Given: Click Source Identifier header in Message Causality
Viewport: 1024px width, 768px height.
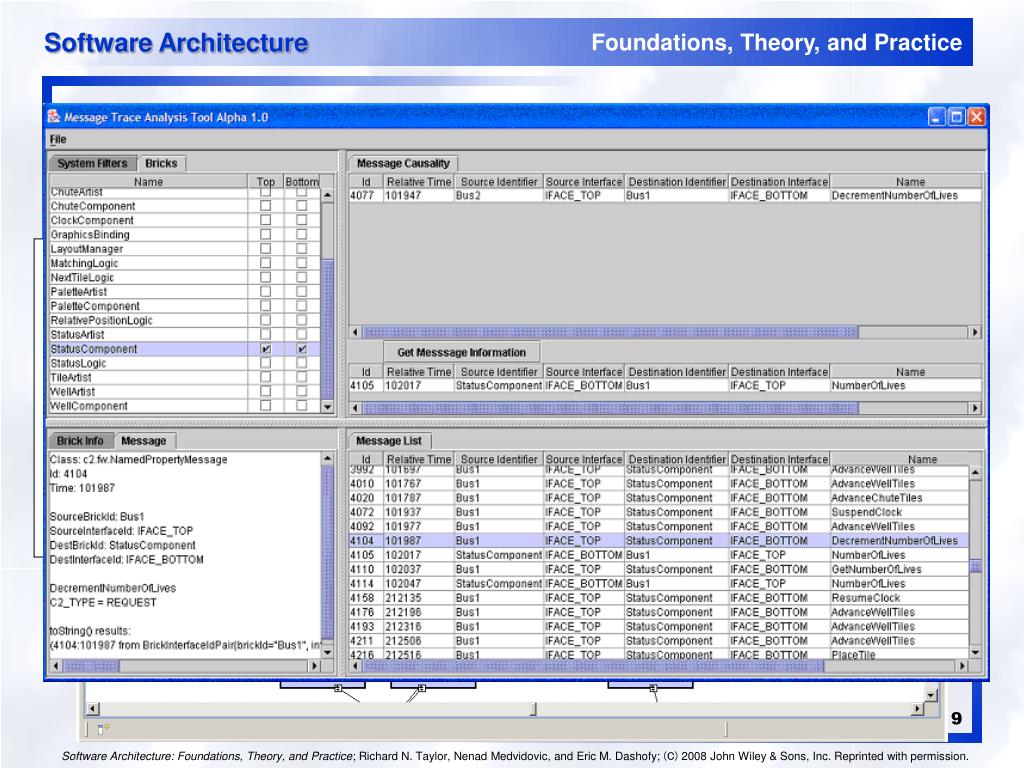Looking at the screenshot, I should click(x=499, y=182).
